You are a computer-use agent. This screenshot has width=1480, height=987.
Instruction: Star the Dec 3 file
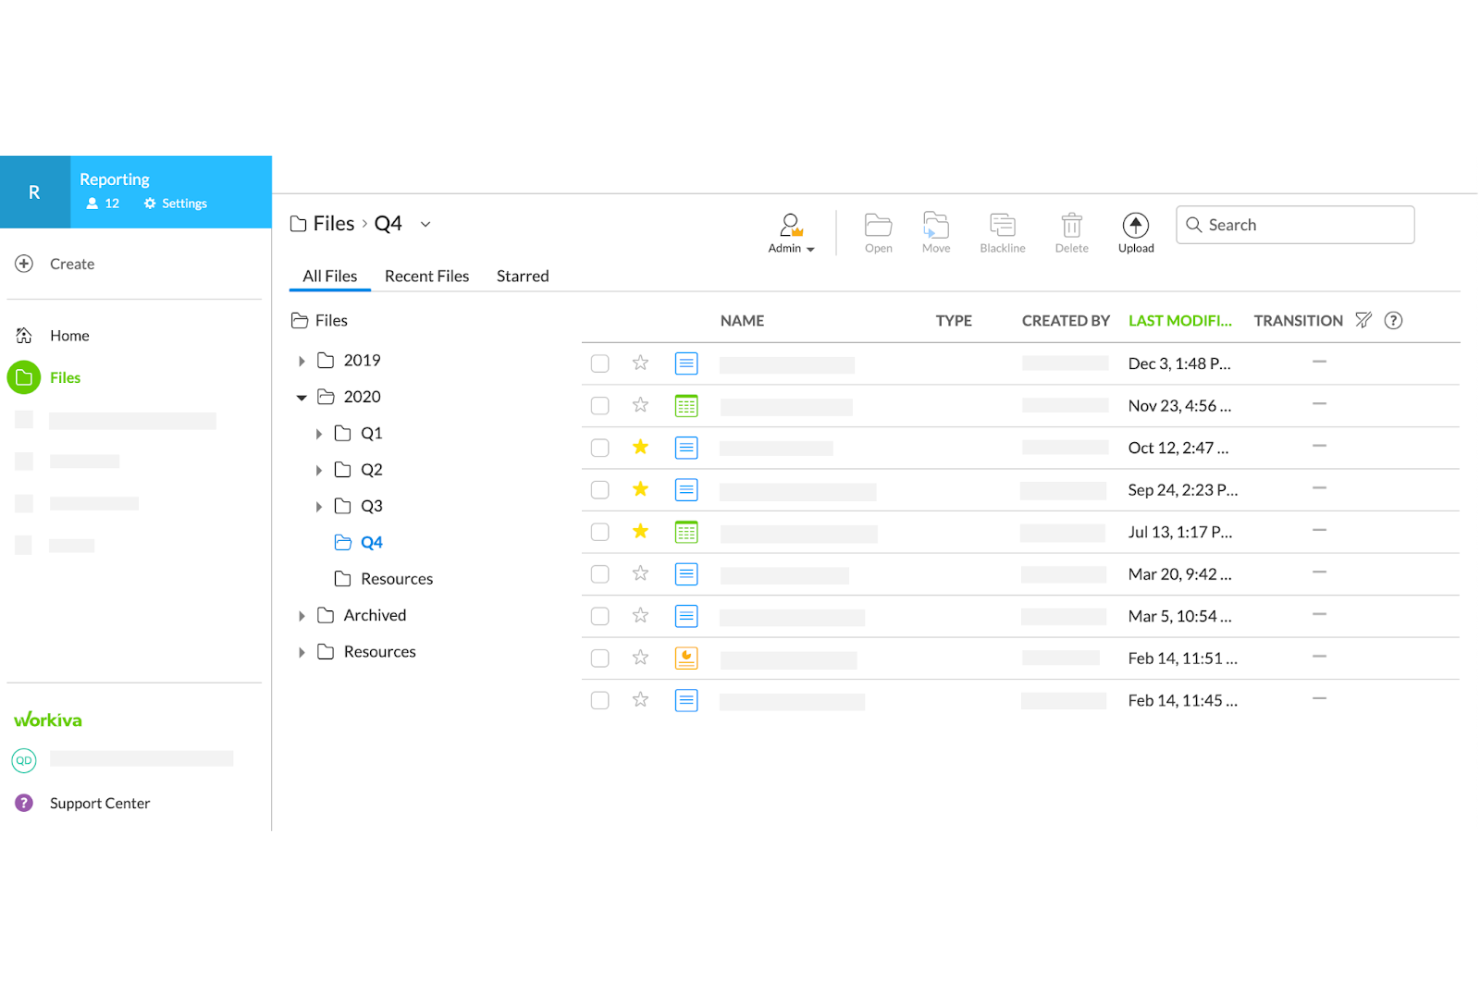pyautogui.click(x=641, y=363)
